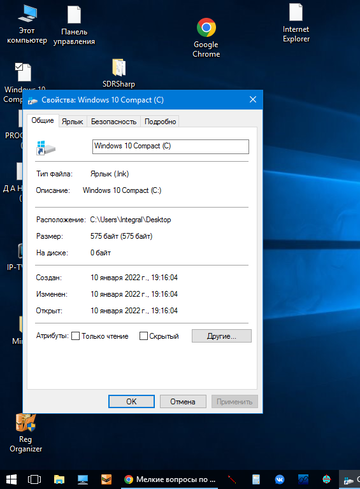The width and height of the screenshot is (360, 489).
Task: Switch to the Ярлык tab
Action: point(72,122)
